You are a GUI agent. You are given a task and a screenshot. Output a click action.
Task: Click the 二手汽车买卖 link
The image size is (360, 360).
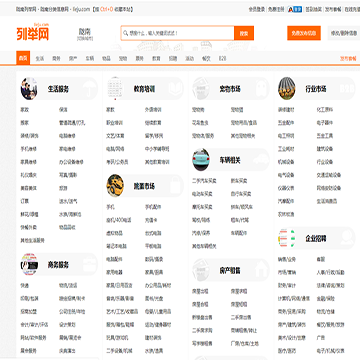click(204, 181)
